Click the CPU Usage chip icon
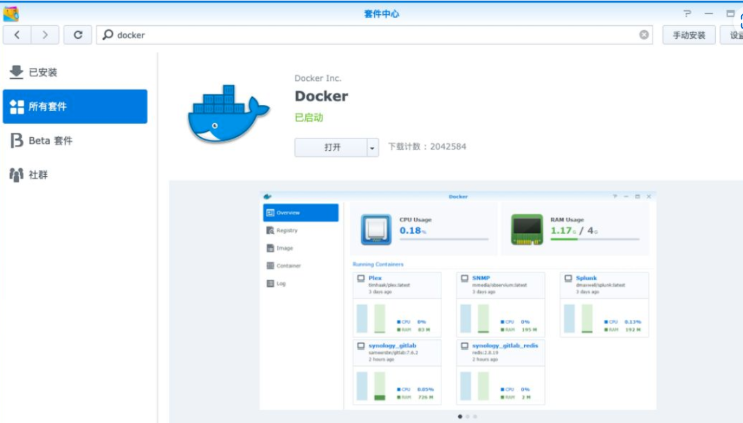 click(376, 230)
